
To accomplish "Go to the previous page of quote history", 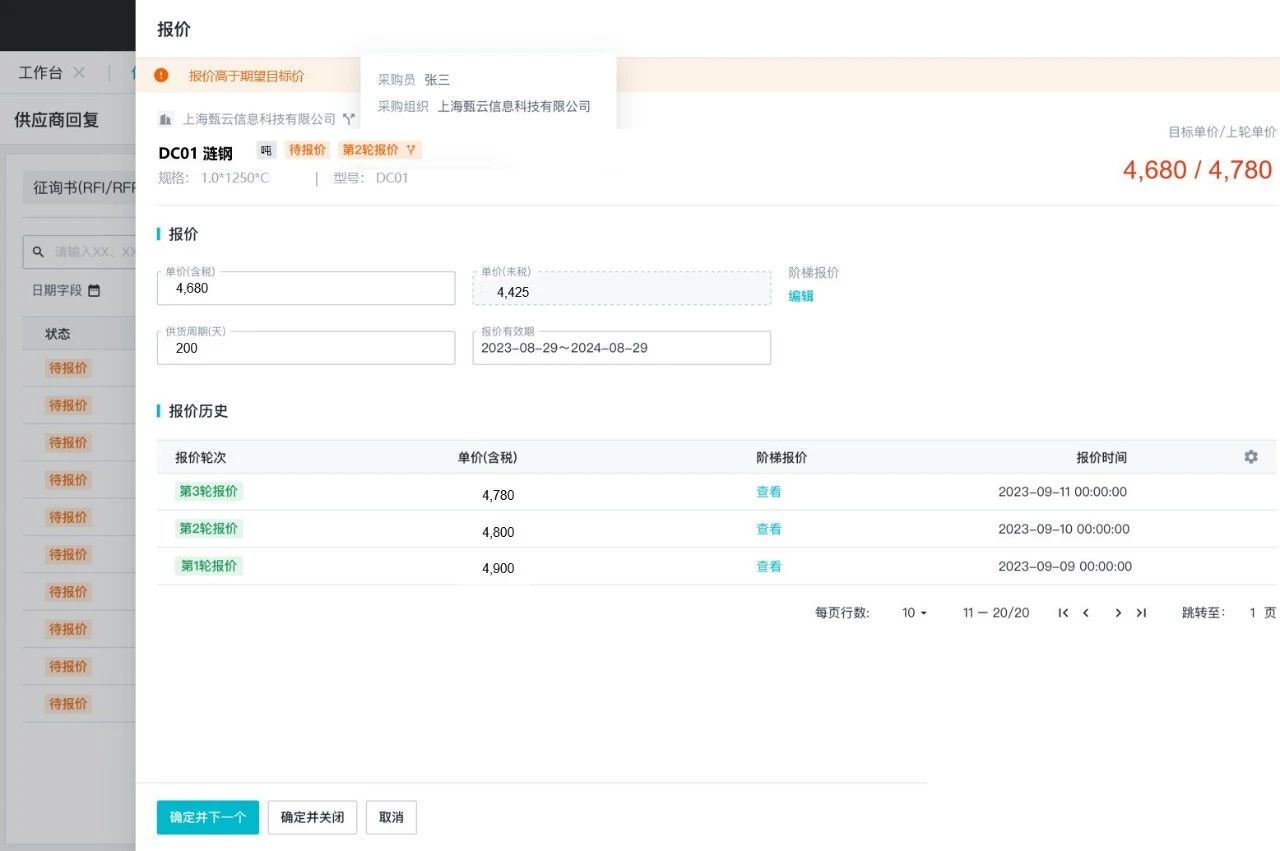I will click(1086, 613).
